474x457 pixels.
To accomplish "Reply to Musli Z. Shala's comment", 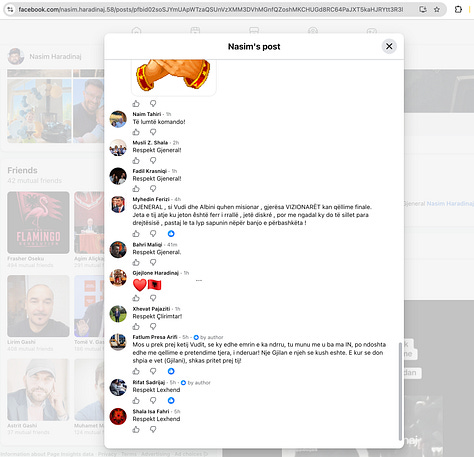I will pos(153,161).
